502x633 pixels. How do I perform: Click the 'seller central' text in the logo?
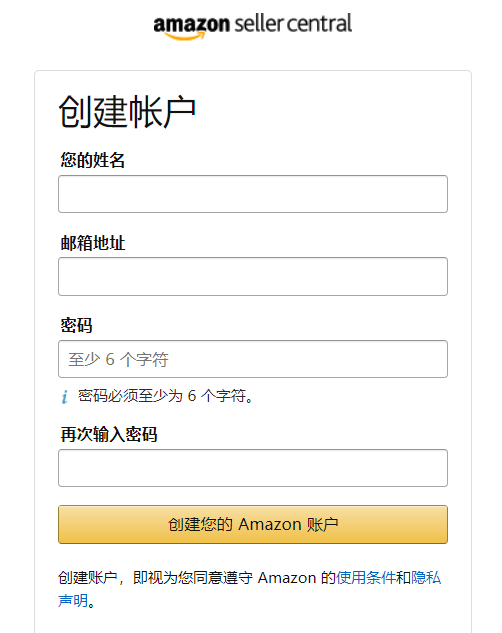tap(293, 24)
